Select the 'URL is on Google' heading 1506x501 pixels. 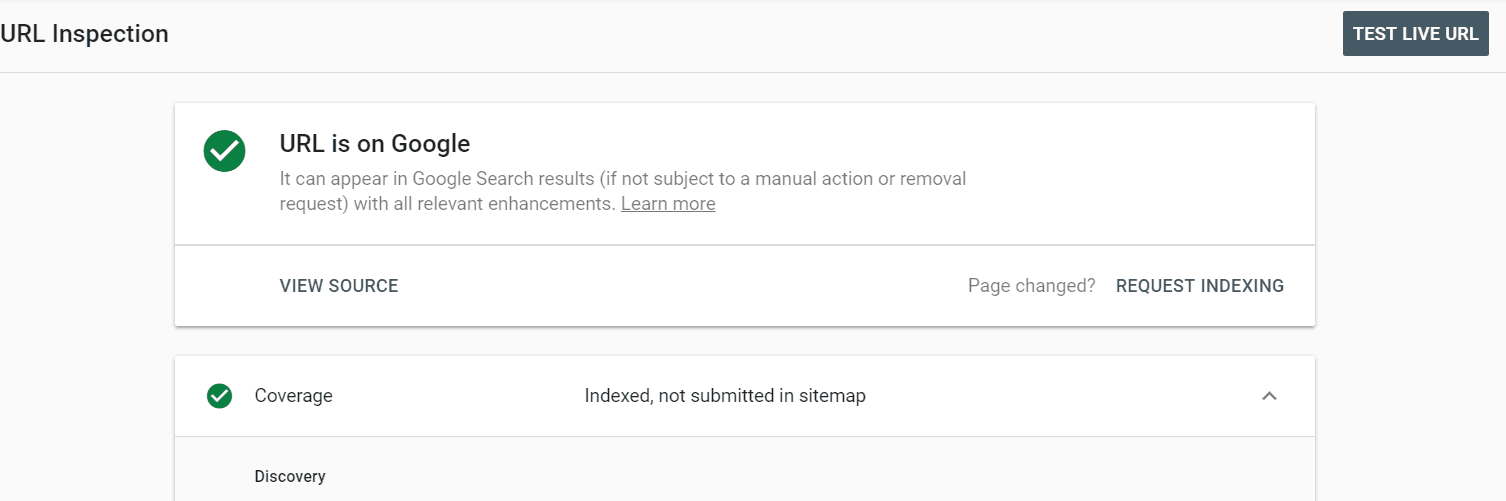pyautogui.click(x=375, y=144)
